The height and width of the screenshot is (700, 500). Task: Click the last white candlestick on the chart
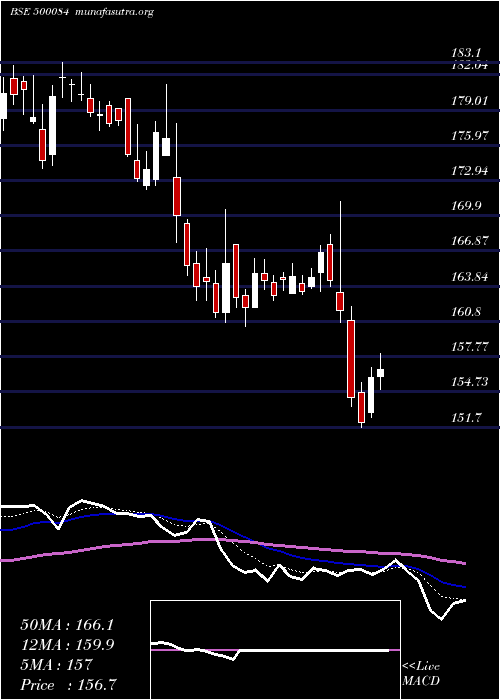[x=380, y=373]
